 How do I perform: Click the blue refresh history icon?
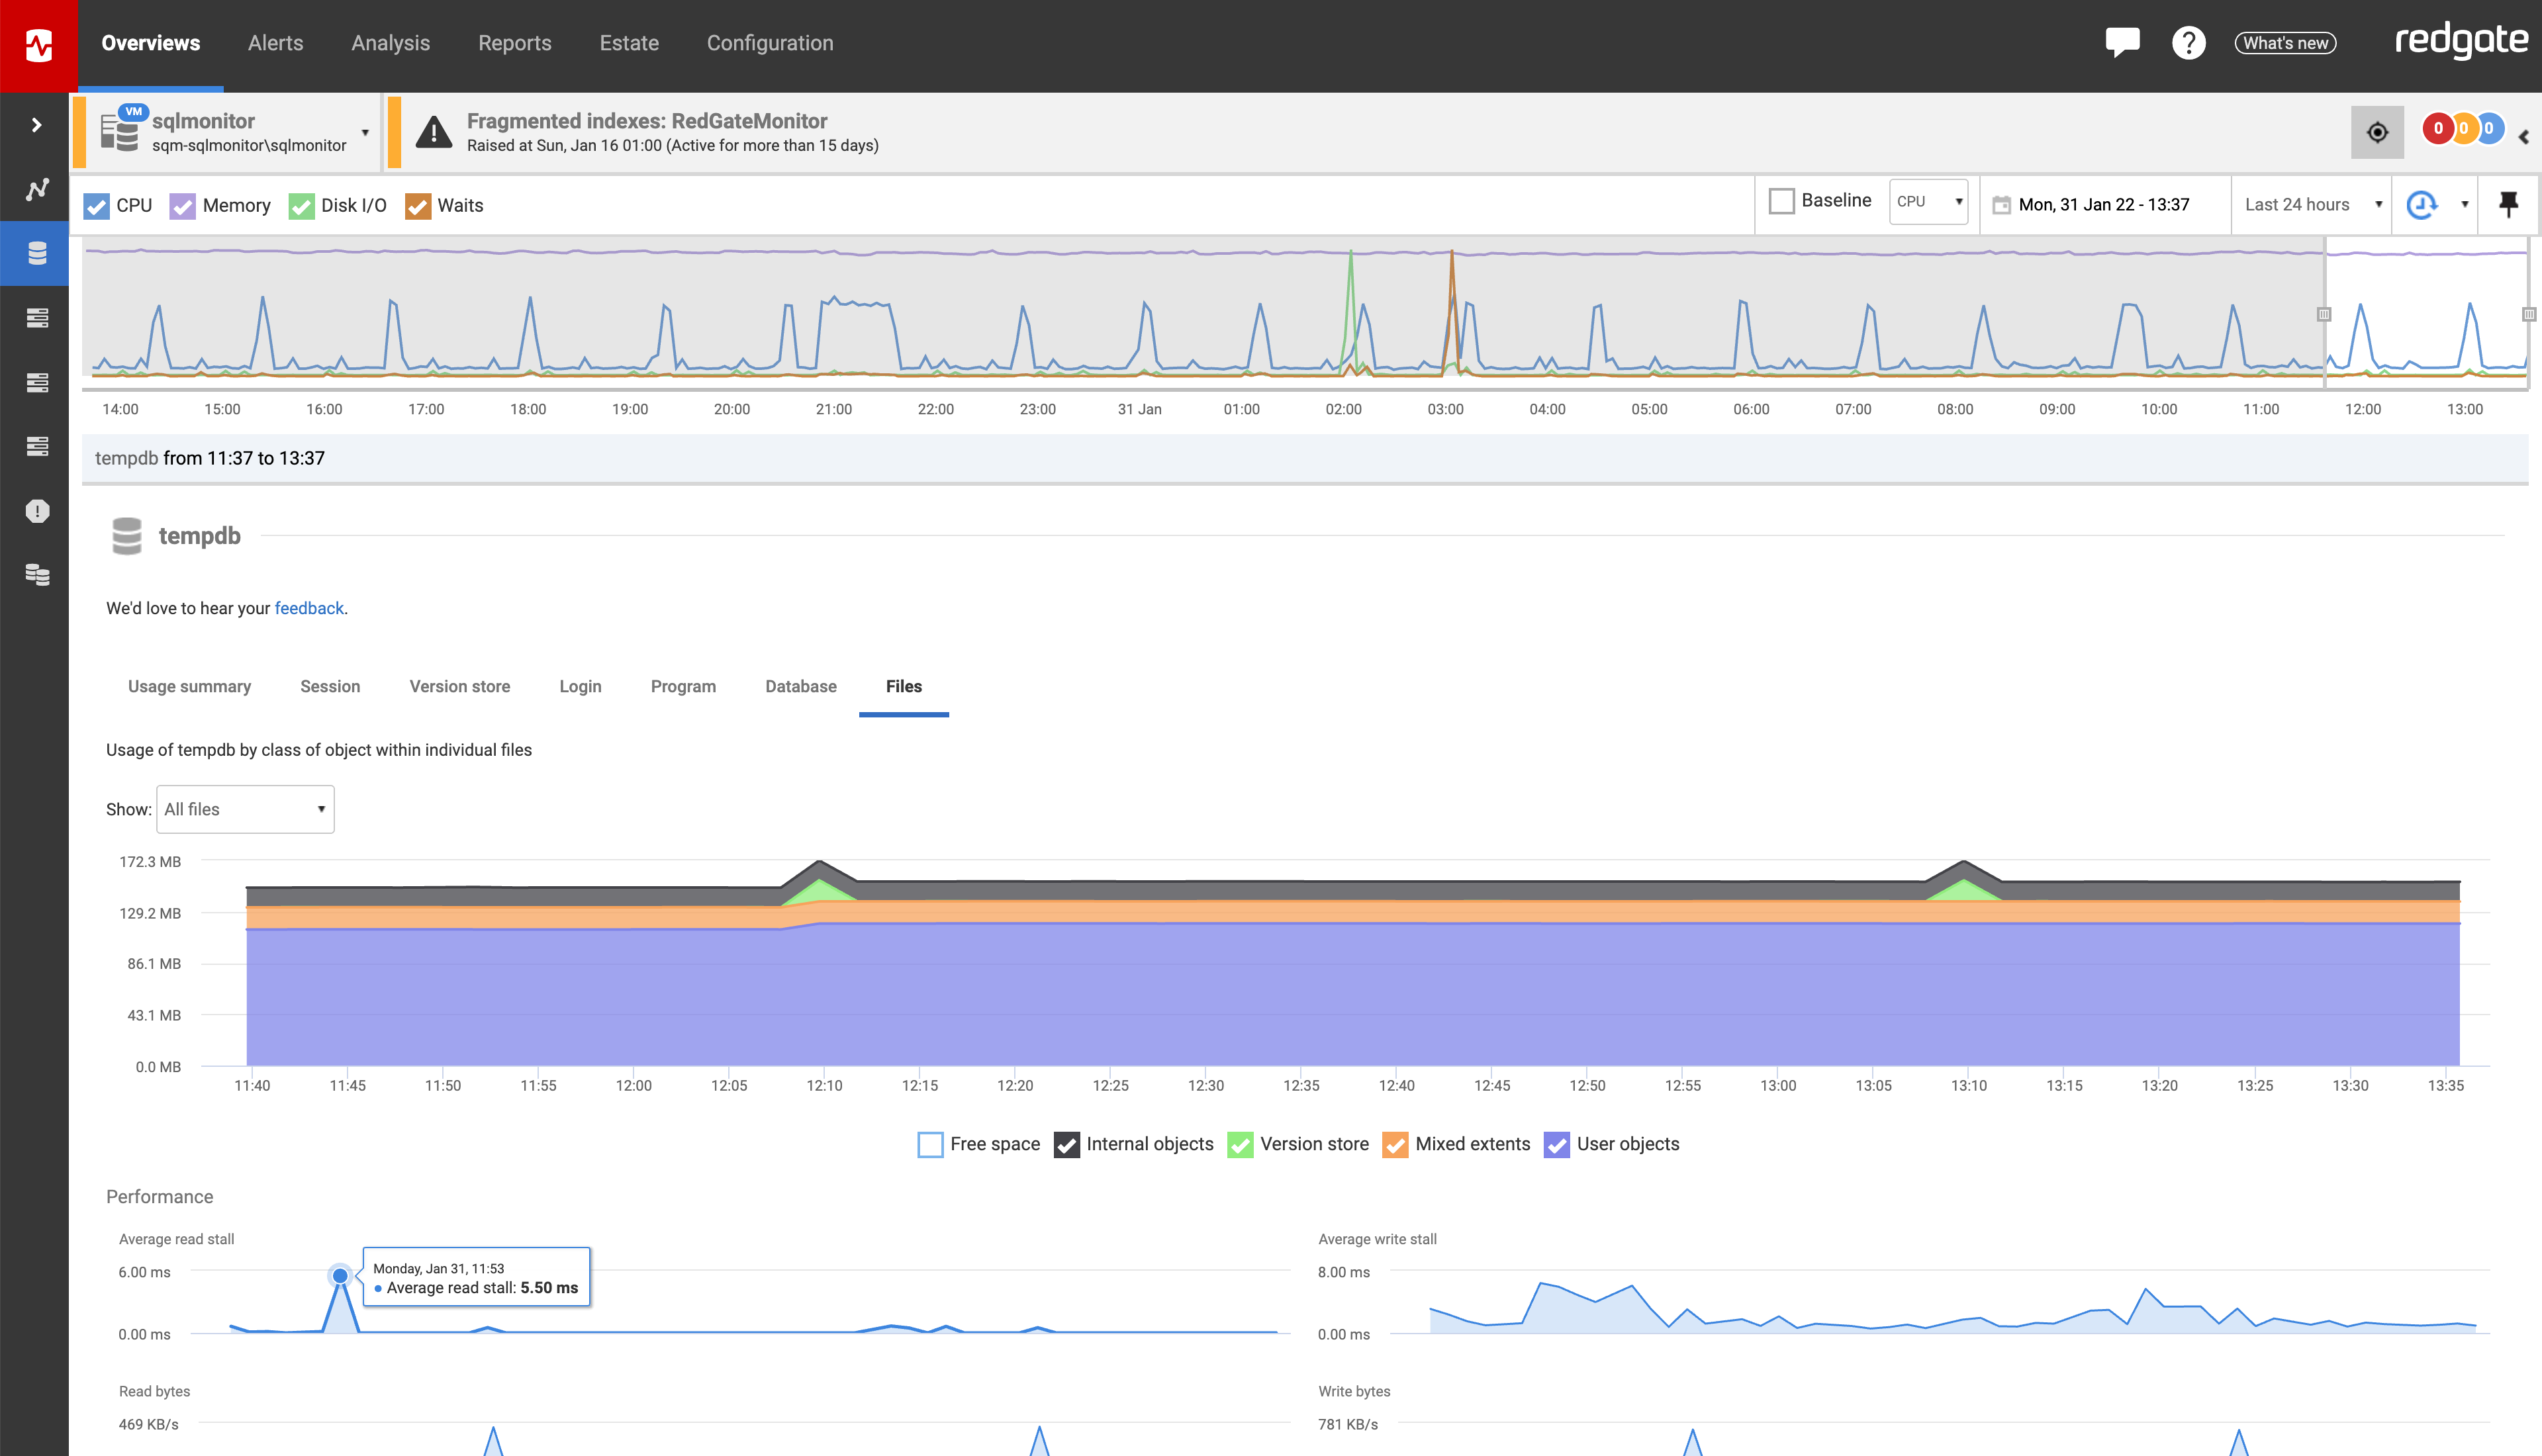2420,204
